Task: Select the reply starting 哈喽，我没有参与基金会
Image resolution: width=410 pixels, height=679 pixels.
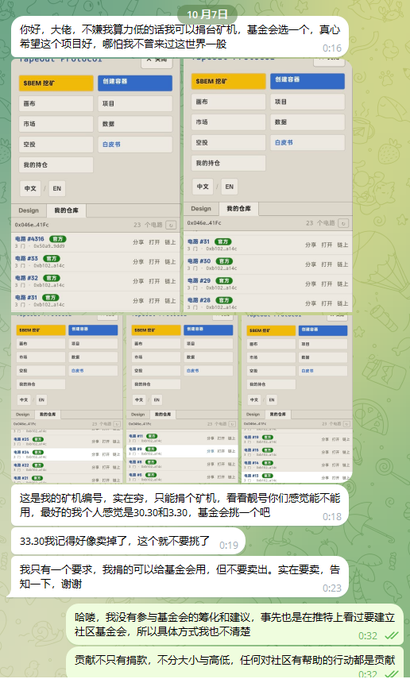Action: pyautogui.click(x=235, y=624)
